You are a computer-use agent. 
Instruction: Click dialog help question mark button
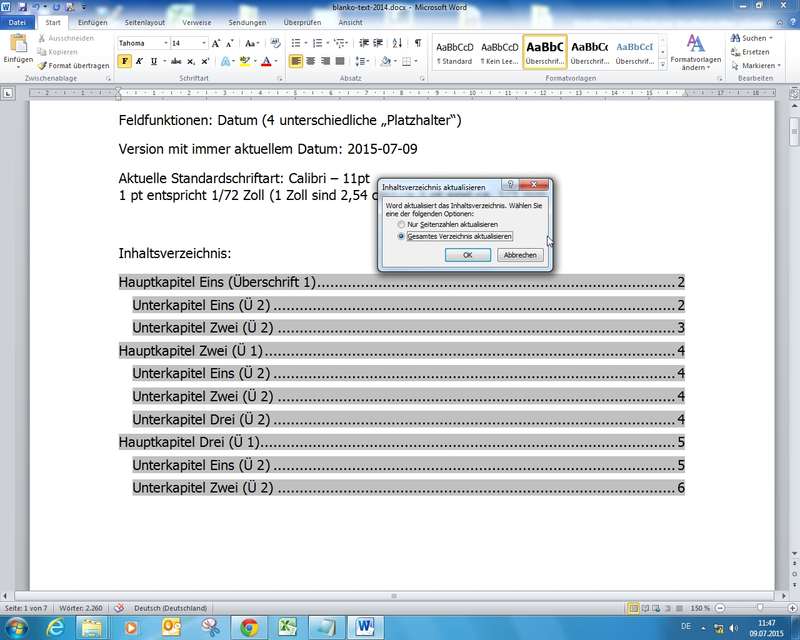pyautogui.click(x=510, y=185)
